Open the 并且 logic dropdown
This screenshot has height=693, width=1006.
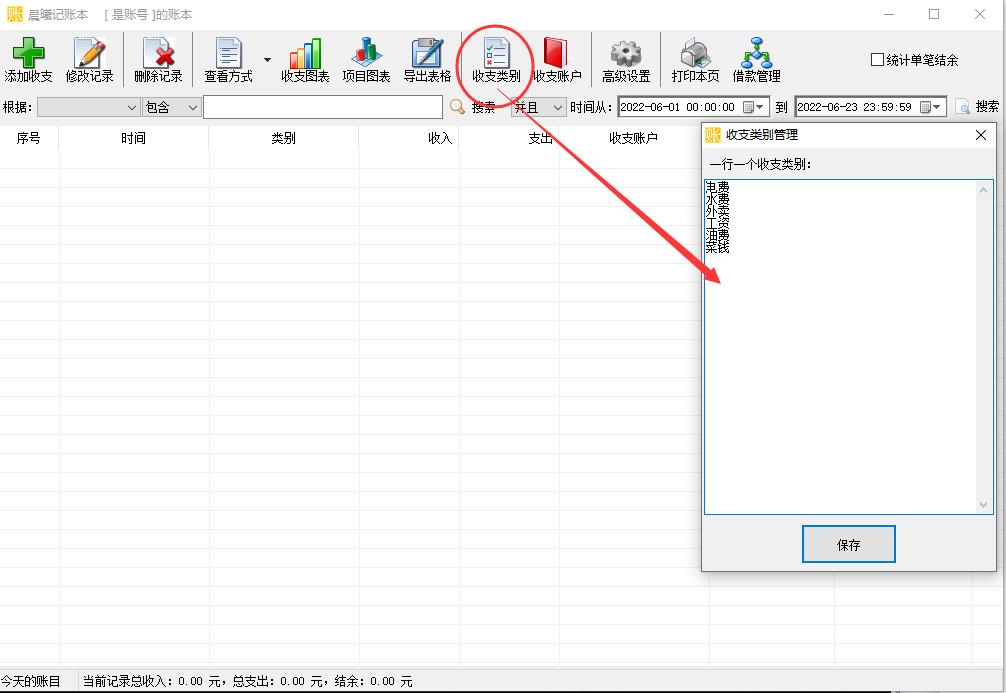click(x=538, y=107)
